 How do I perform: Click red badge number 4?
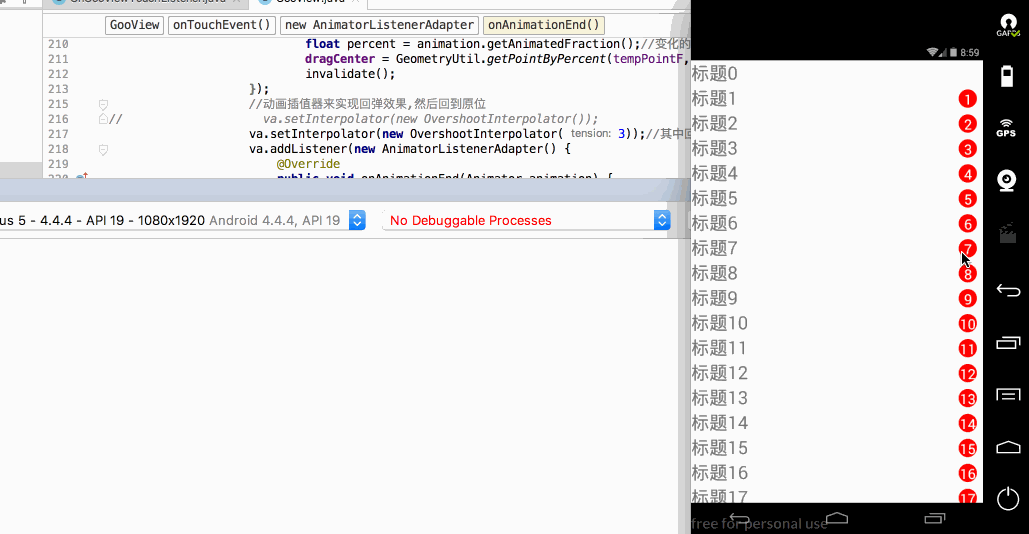pos(967,174)
